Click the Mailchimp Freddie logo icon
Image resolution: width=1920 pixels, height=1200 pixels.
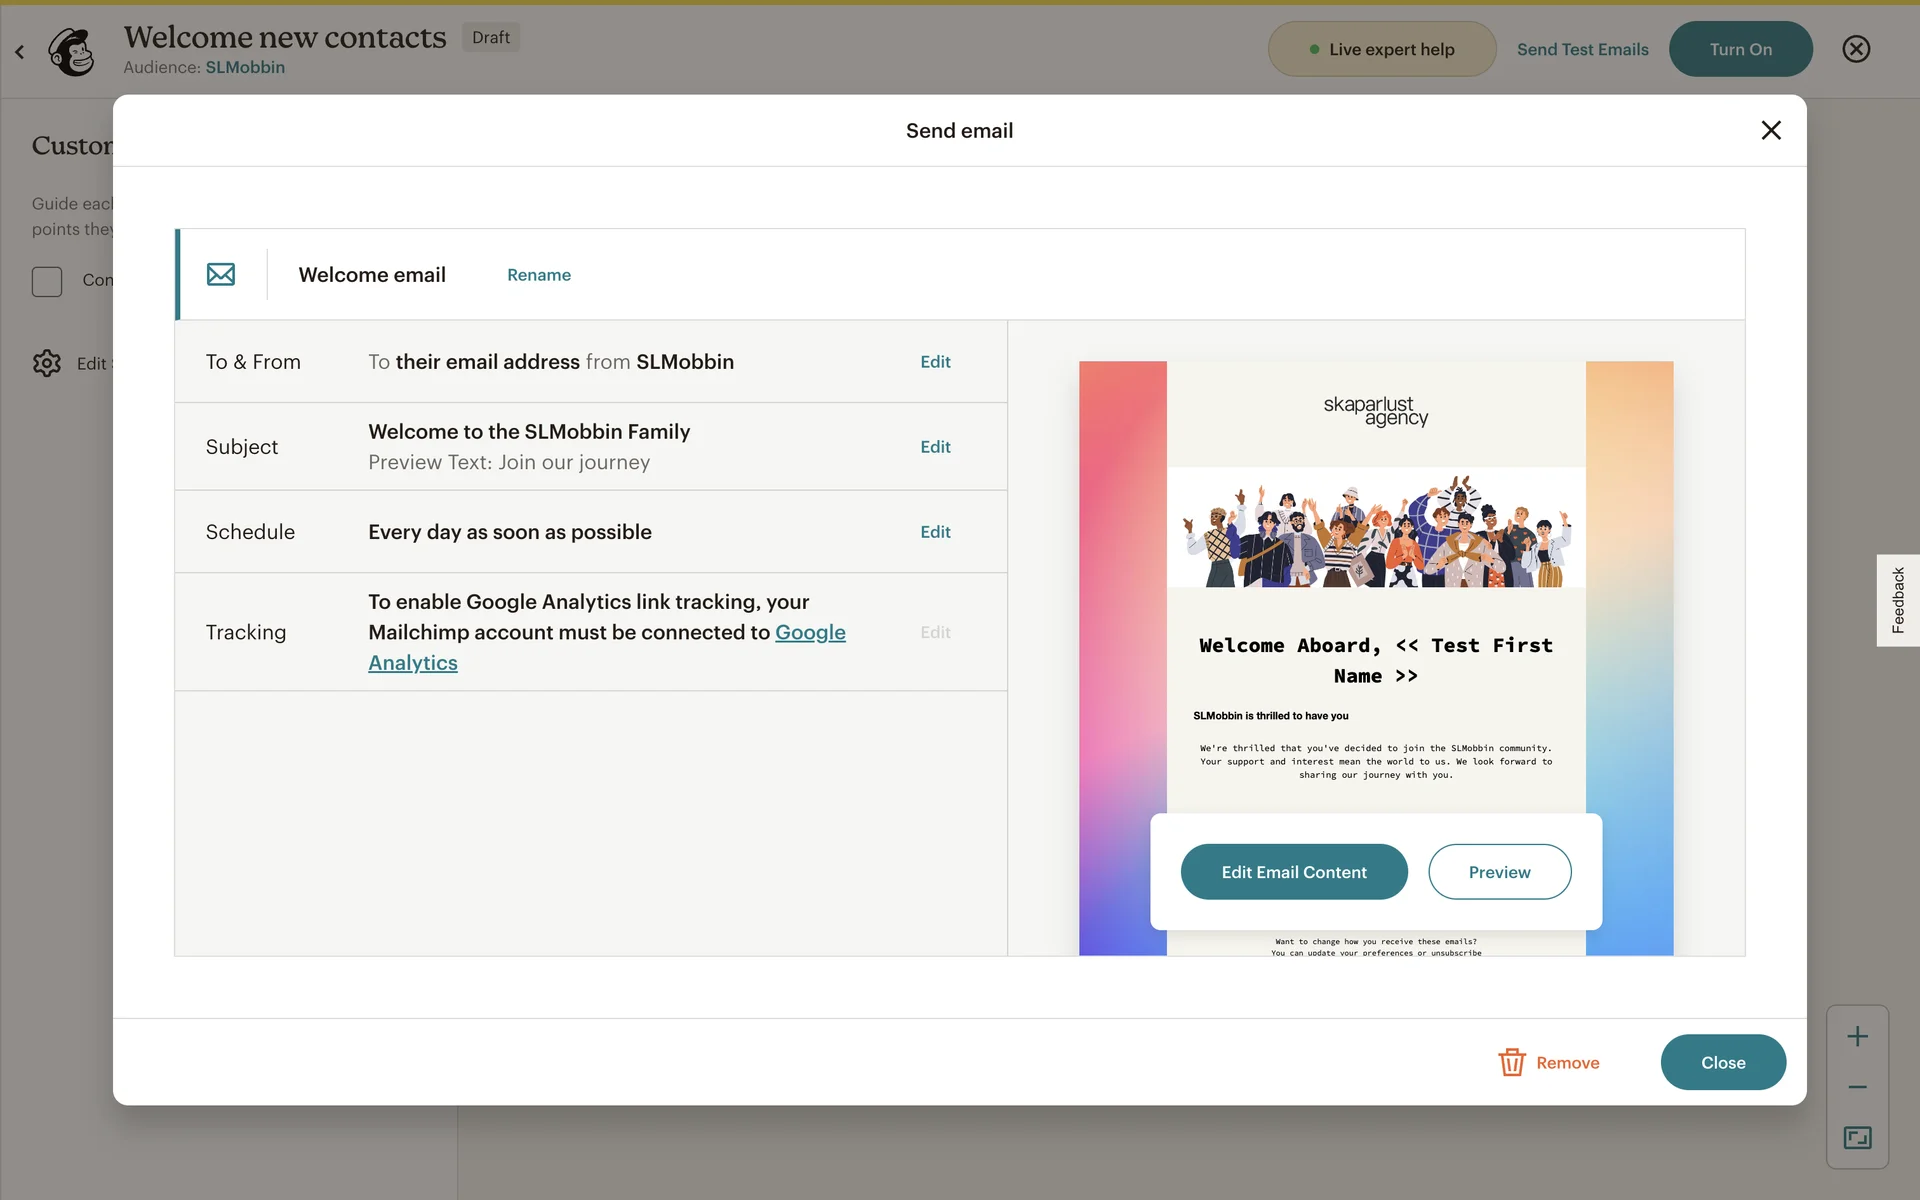(72, 51)
